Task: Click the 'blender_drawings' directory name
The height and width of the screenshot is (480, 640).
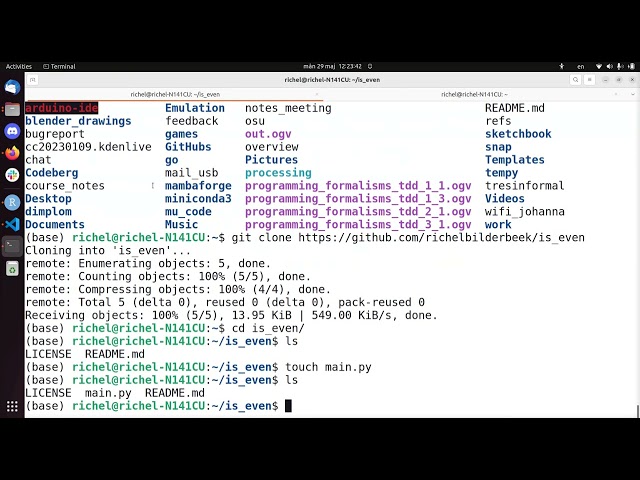Action: coord(78,121)
